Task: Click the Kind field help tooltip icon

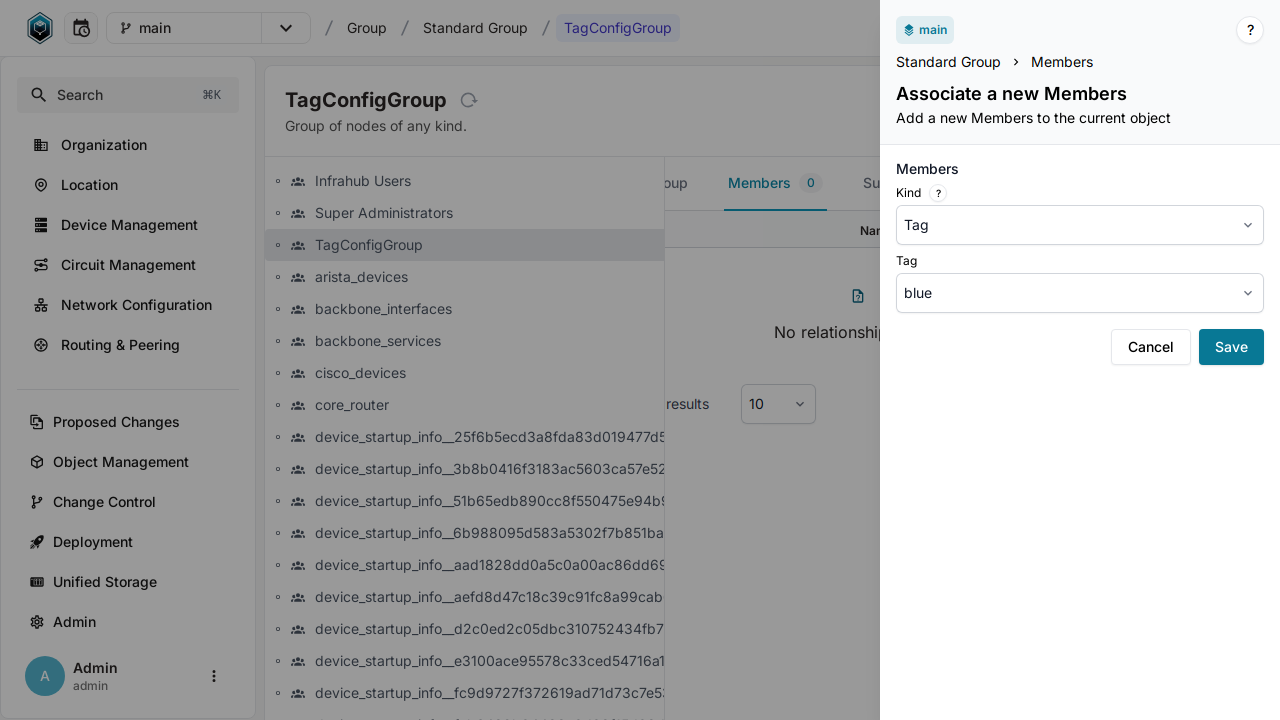Action: click(x=937, y=193)
